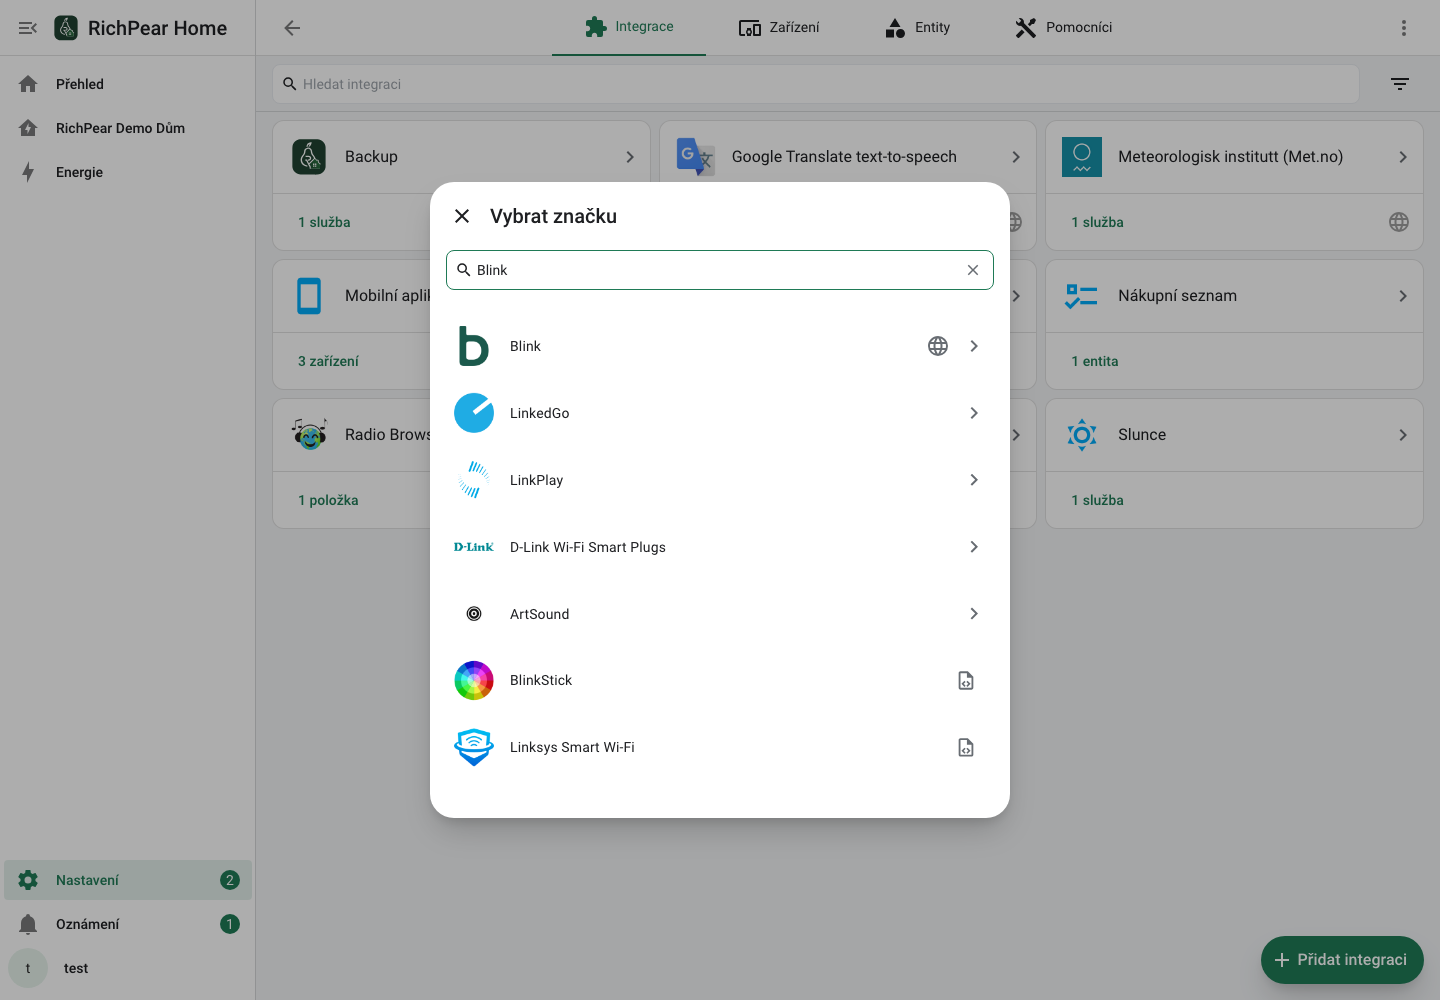Open the 3 zařízení link
The width and height of the screenshot is (1440, 1000).
point(328,361)
